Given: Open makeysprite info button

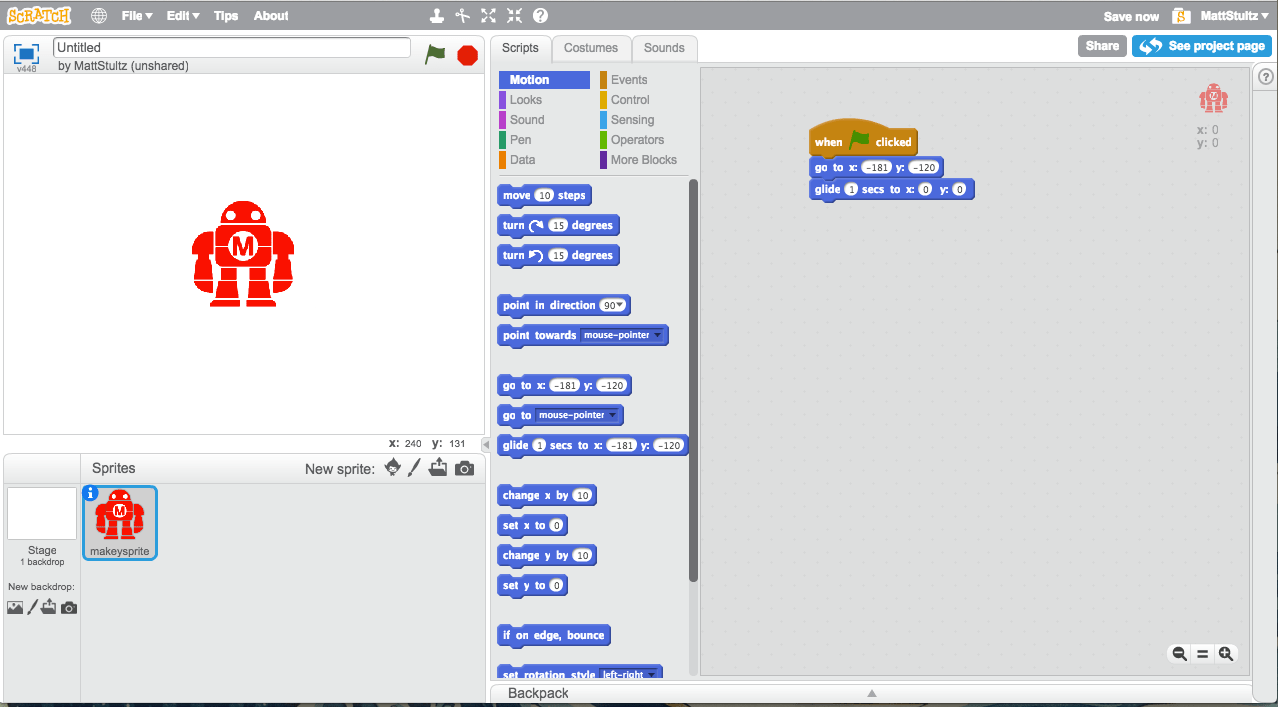Looking at the screenshot, I should 91,492.
